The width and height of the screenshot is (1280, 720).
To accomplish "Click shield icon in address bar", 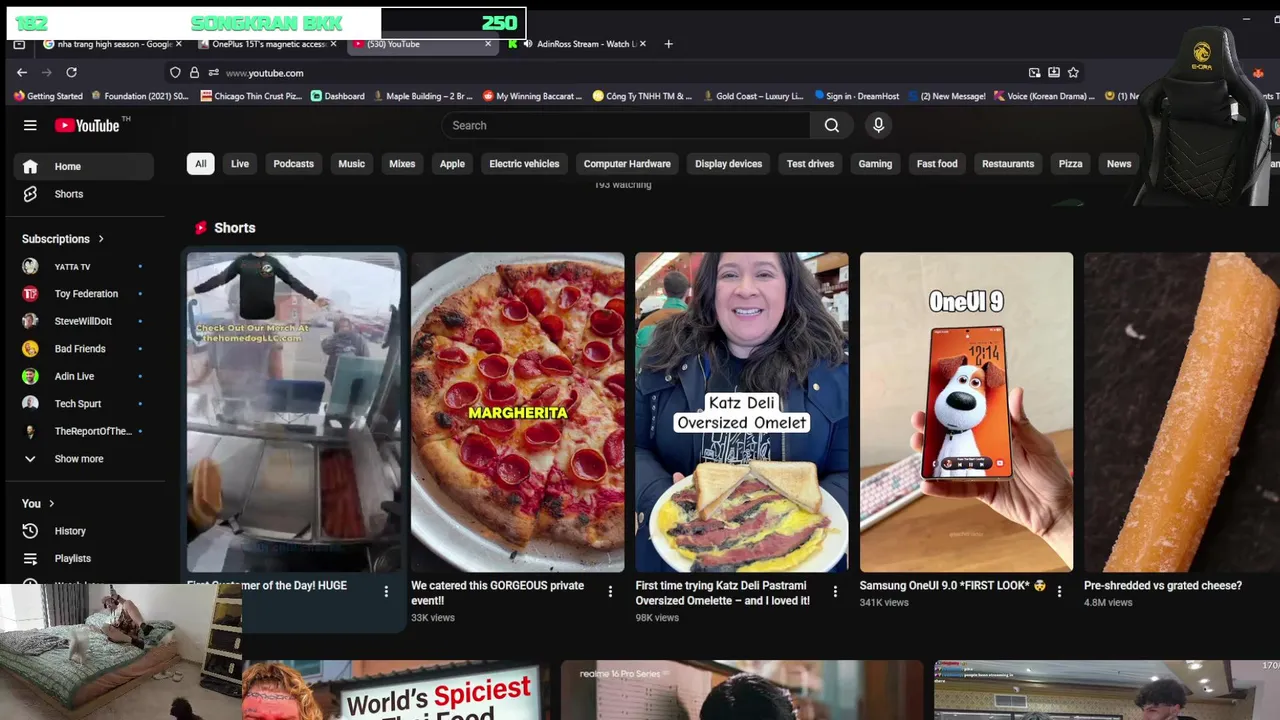I will (x=175, y=73).
